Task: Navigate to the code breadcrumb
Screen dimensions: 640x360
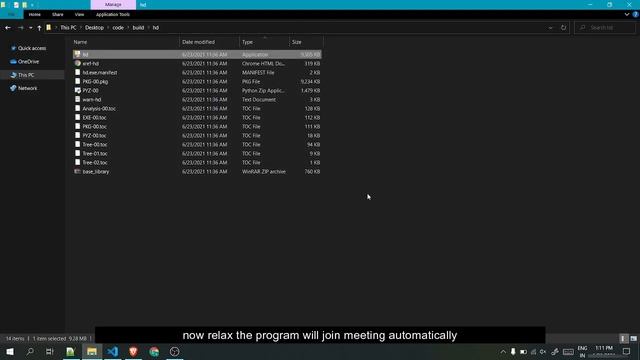Action: tap(118, 28)
